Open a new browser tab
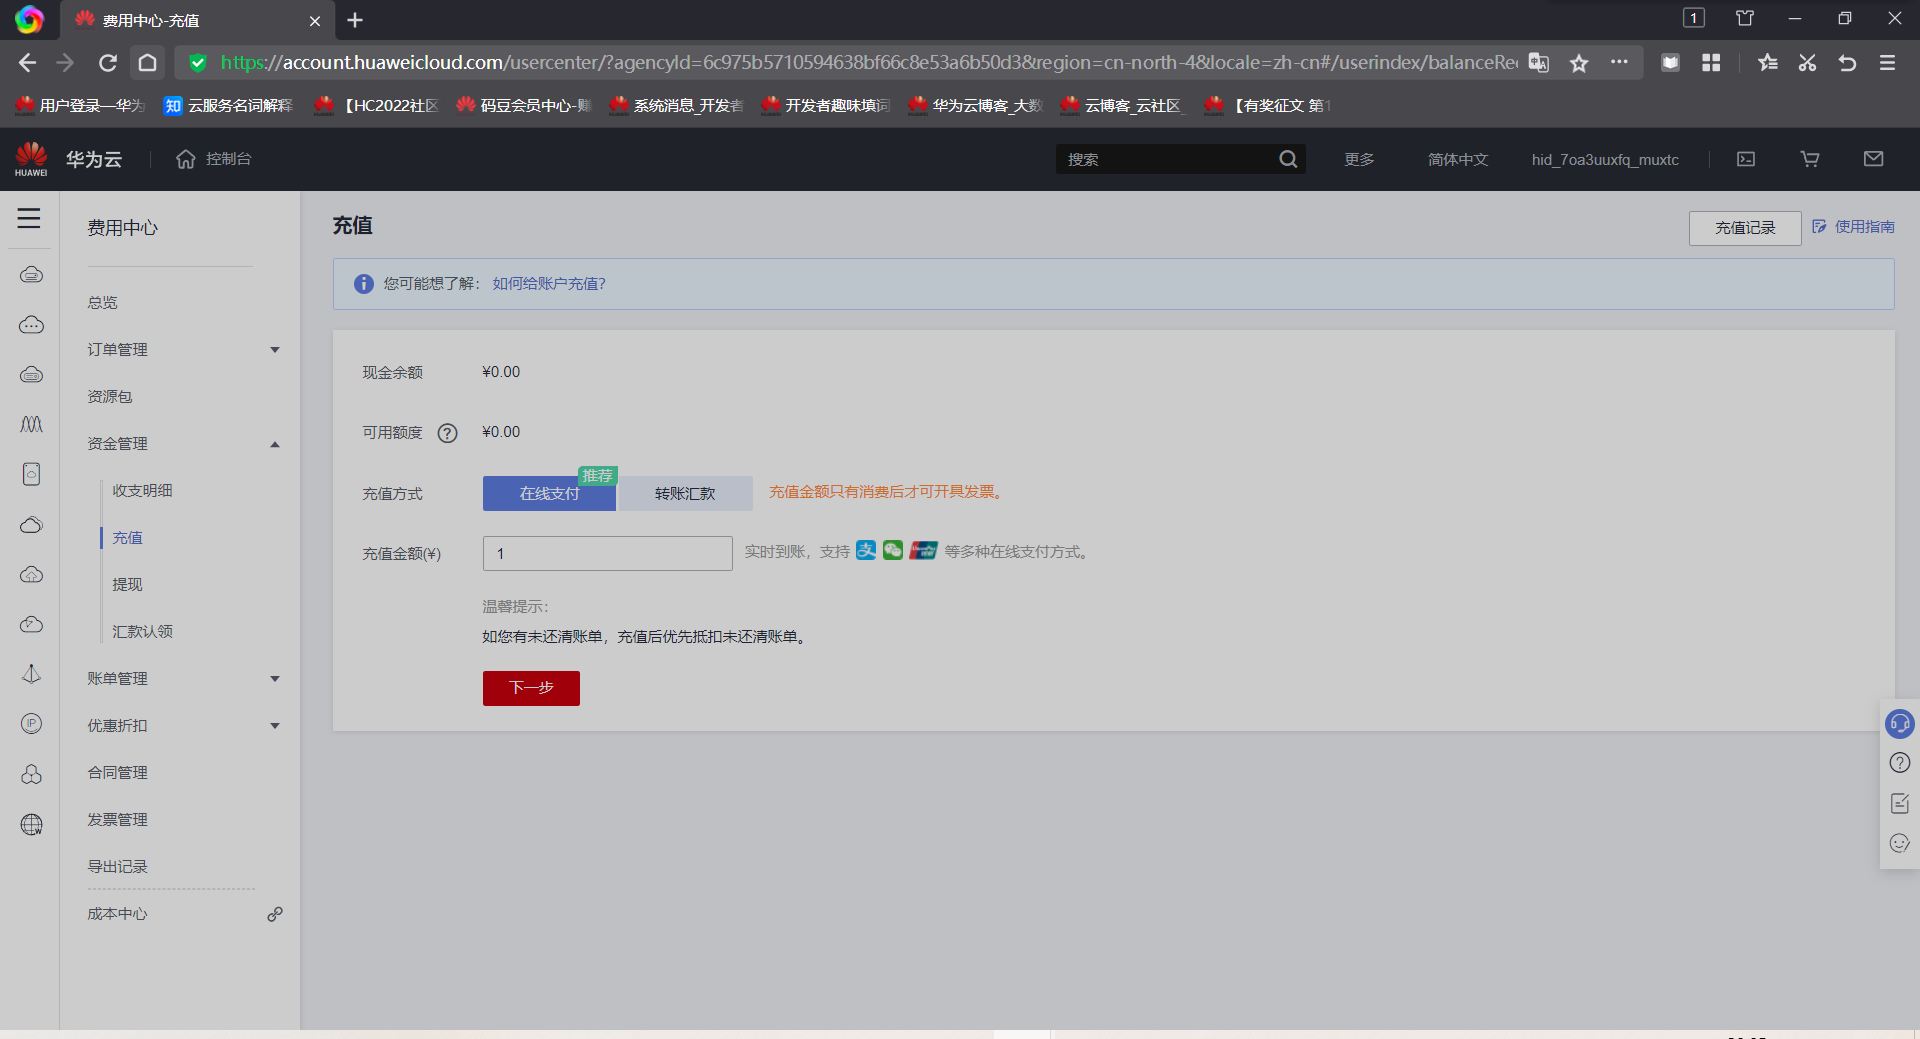 pyautogui.click(x=355, y=20)
